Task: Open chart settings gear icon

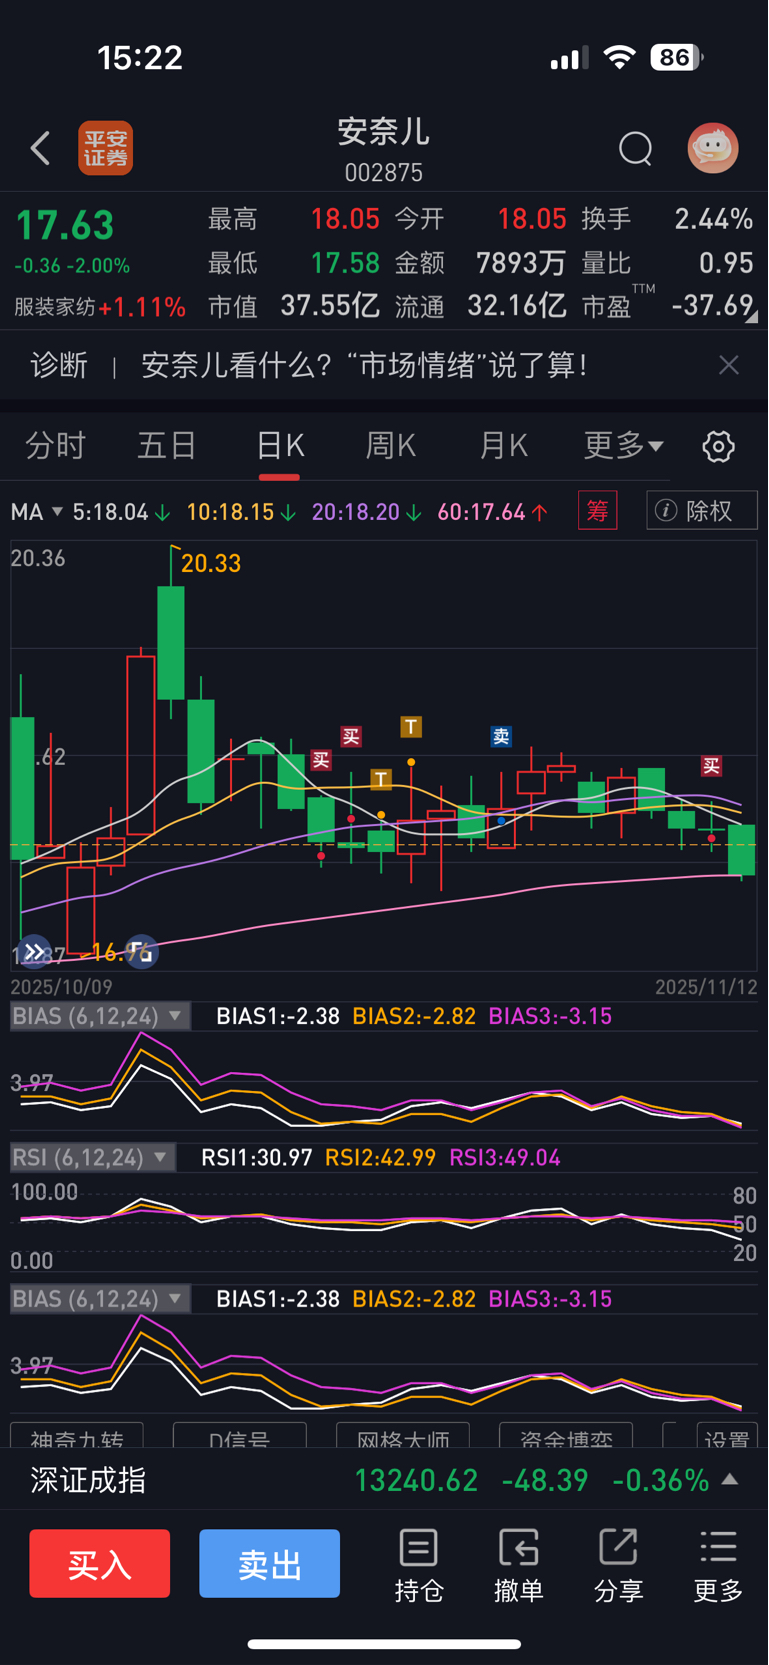Action: [718, 446]
